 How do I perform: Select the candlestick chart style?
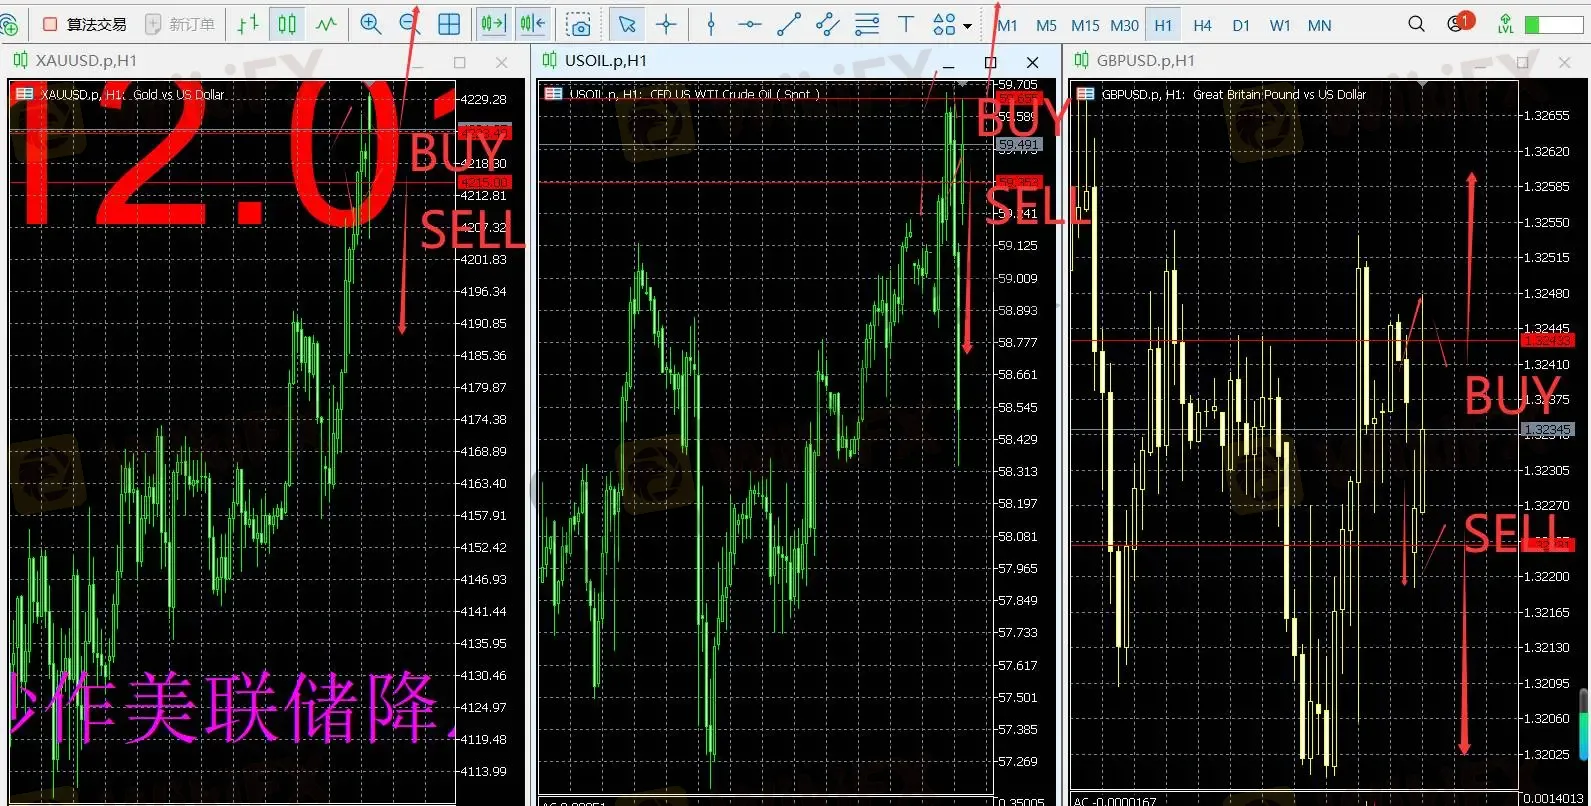coord(287,24)
